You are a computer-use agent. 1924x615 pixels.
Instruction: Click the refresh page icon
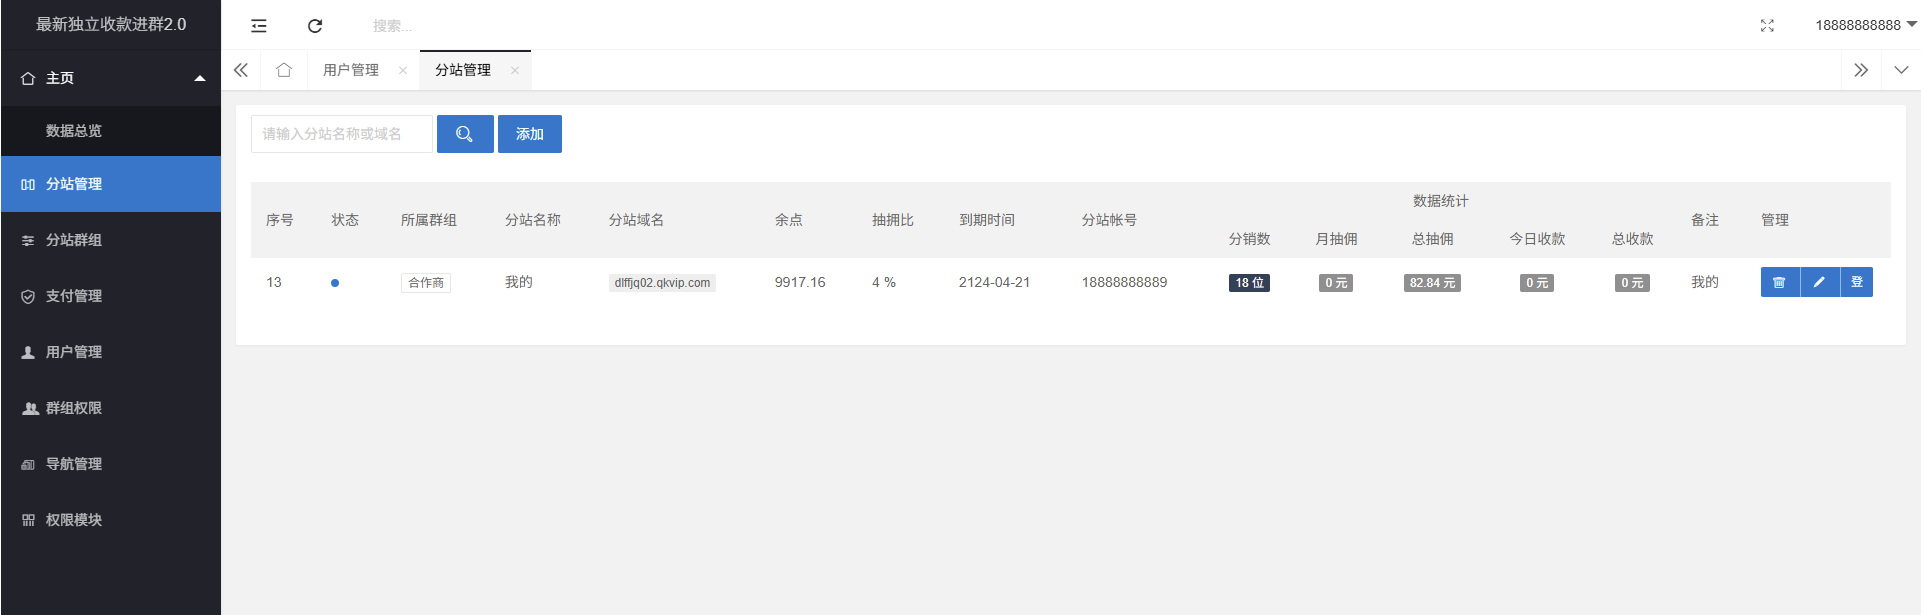pos(315,26)
